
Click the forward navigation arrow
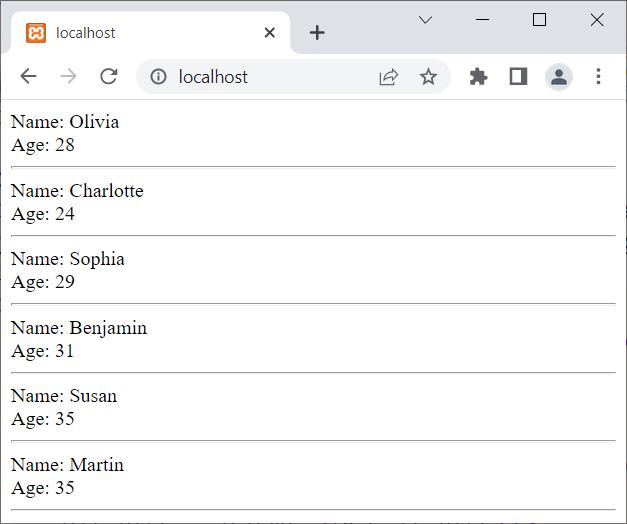coord(68,76)
